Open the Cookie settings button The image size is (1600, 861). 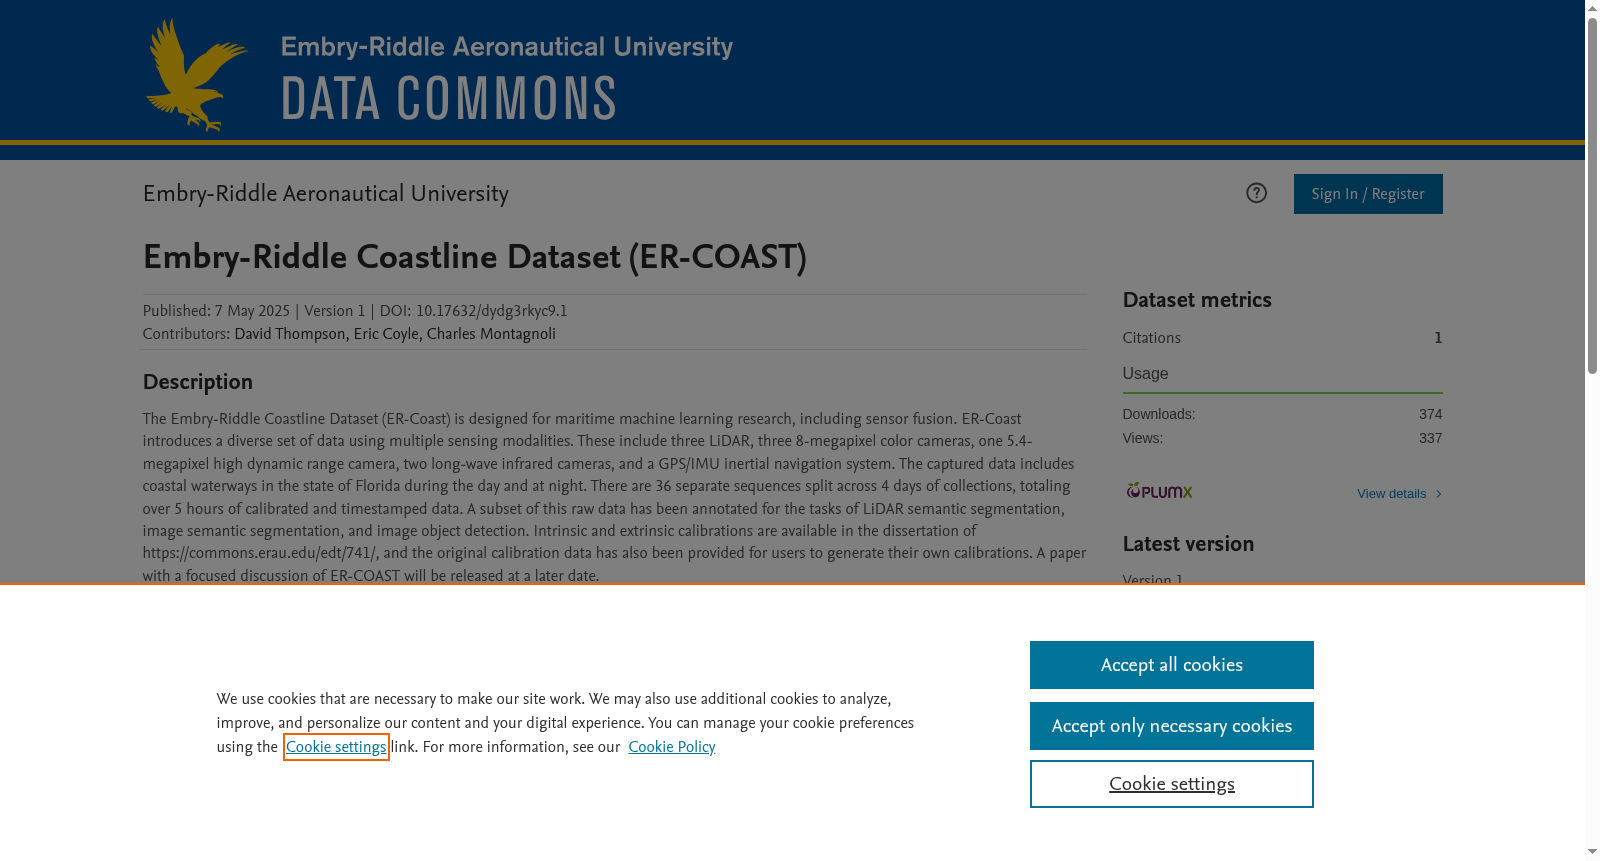pyautogui.click(x=1172, y=784)
